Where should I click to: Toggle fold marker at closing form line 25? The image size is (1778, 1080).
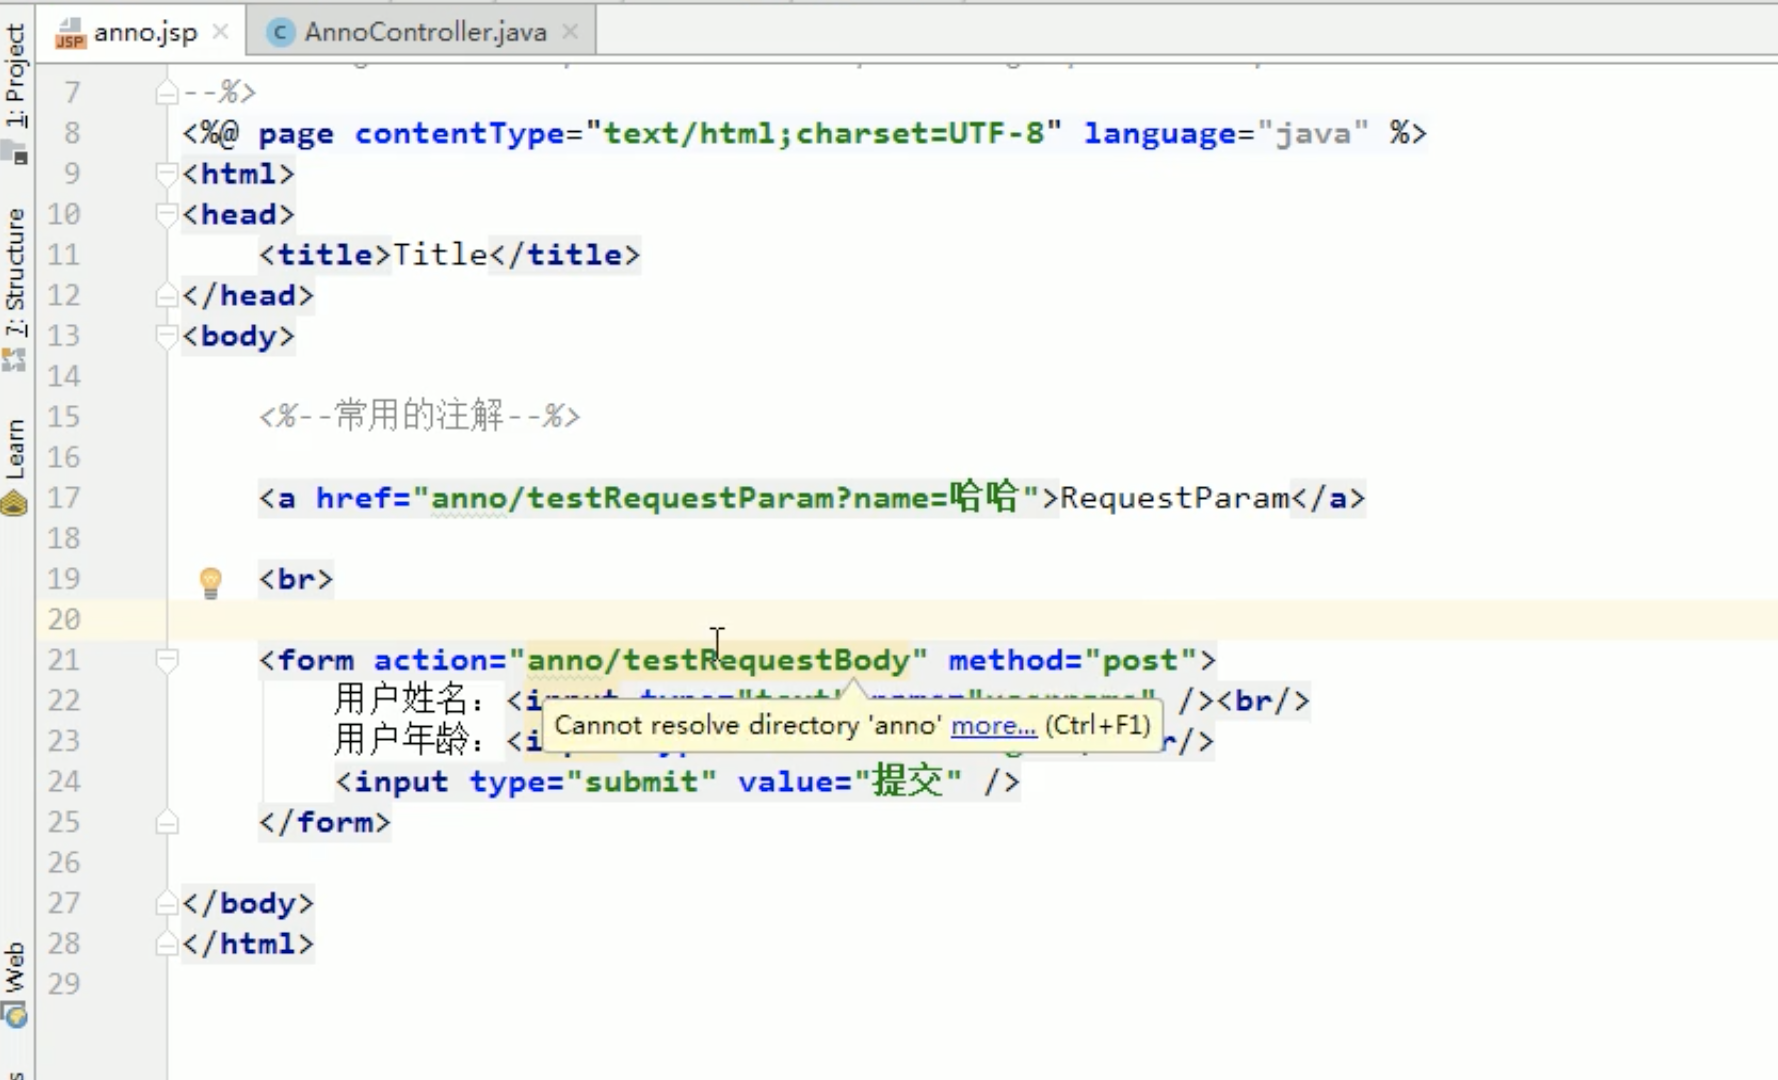167,822
